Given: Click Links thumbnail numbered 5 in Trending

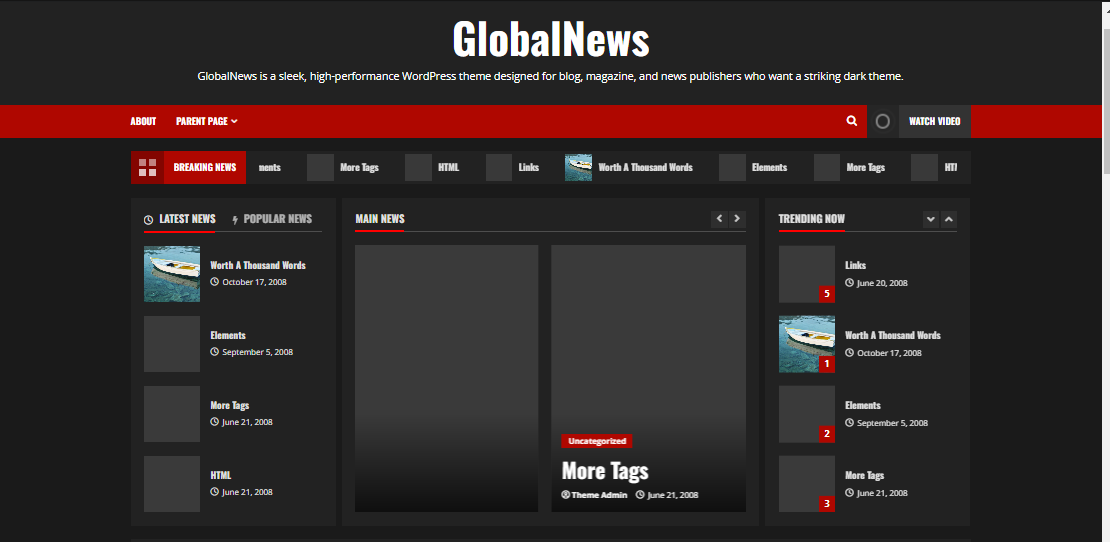Looking at the screenshot, I should tap(807, 274).
